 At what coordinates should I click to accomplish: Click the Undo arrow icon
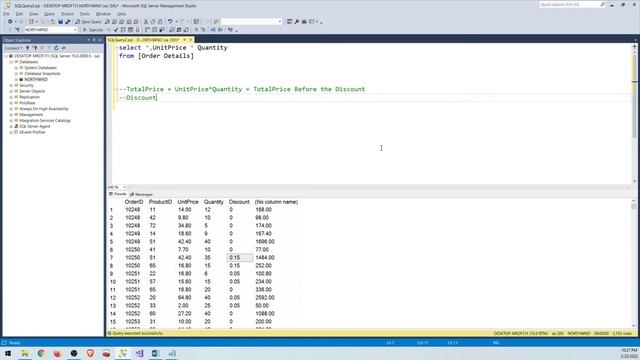pyautogui.click(x=170, y=22)
